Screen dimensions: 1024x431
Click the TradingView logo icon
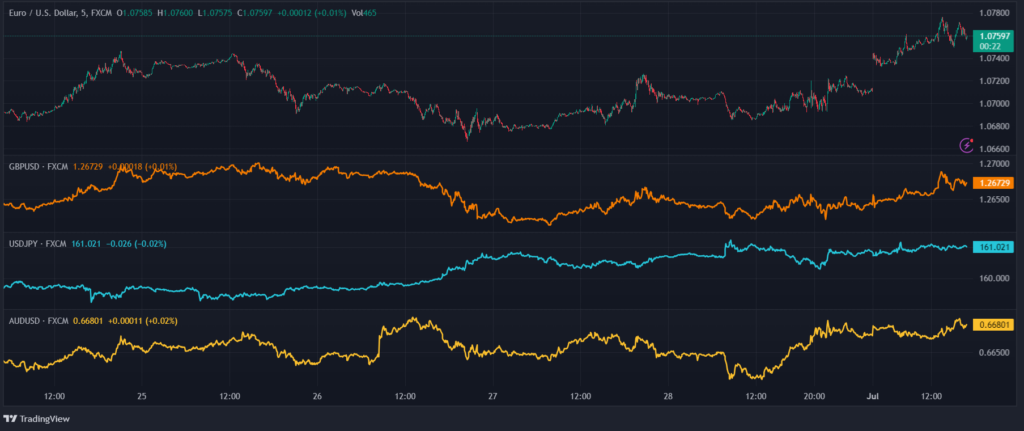pyautogui.click(x=11, y=419)
